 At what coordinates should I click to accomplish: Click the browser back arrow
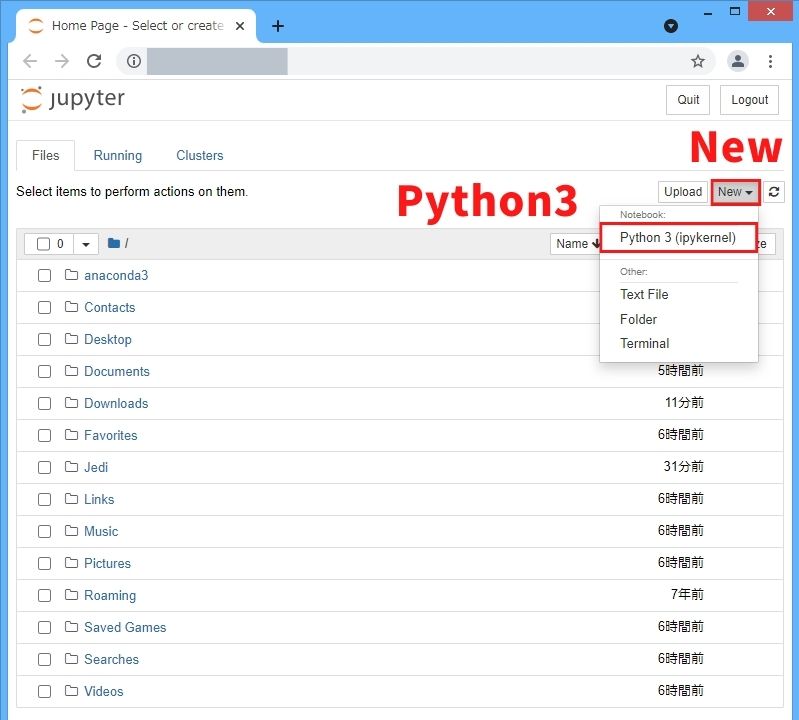30,61
